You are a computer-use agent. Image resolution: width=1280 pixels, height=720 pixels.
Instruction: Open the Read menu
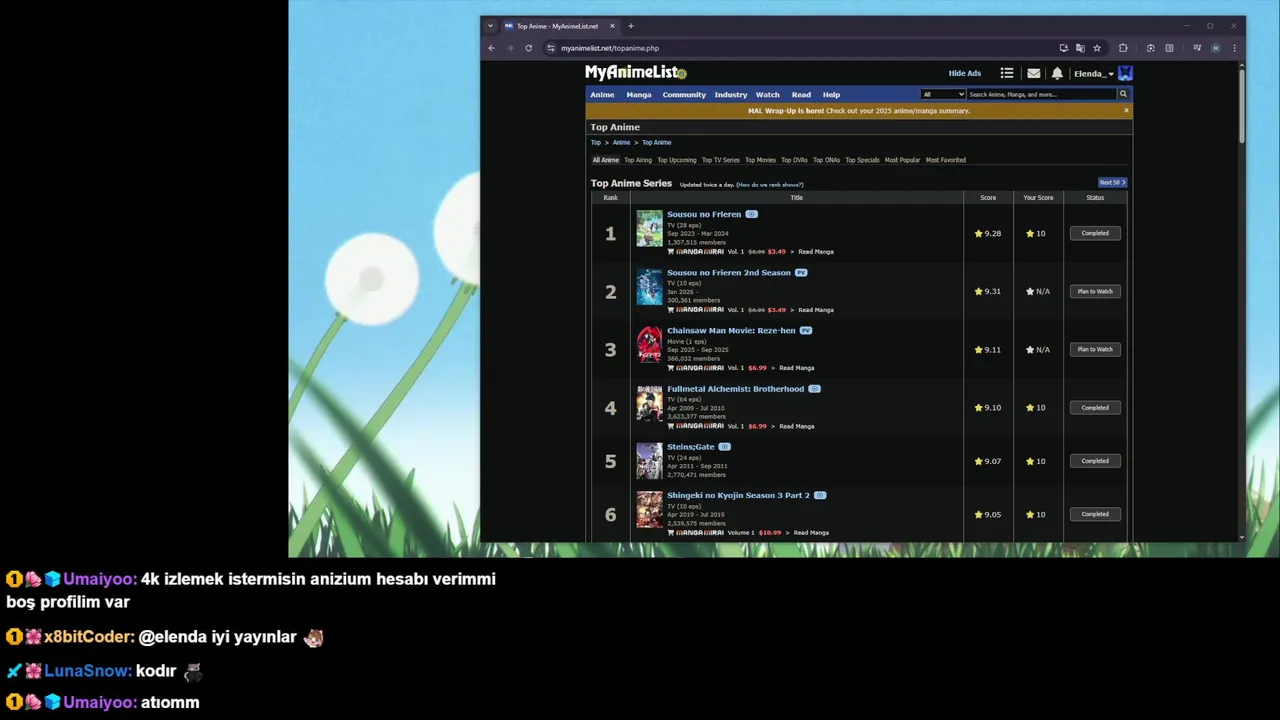click(801, 95)
